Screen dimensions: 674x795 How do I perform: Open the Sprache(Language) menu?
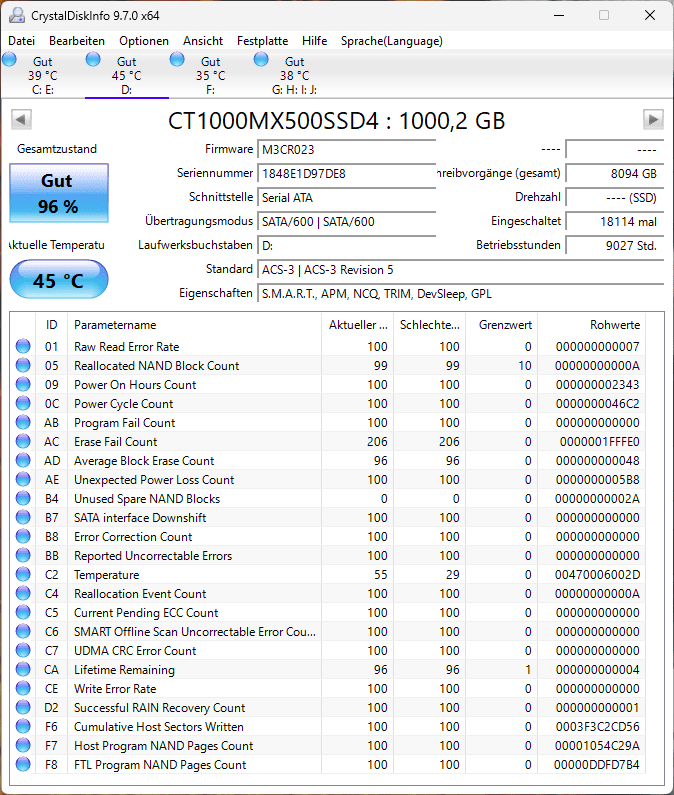392,41
